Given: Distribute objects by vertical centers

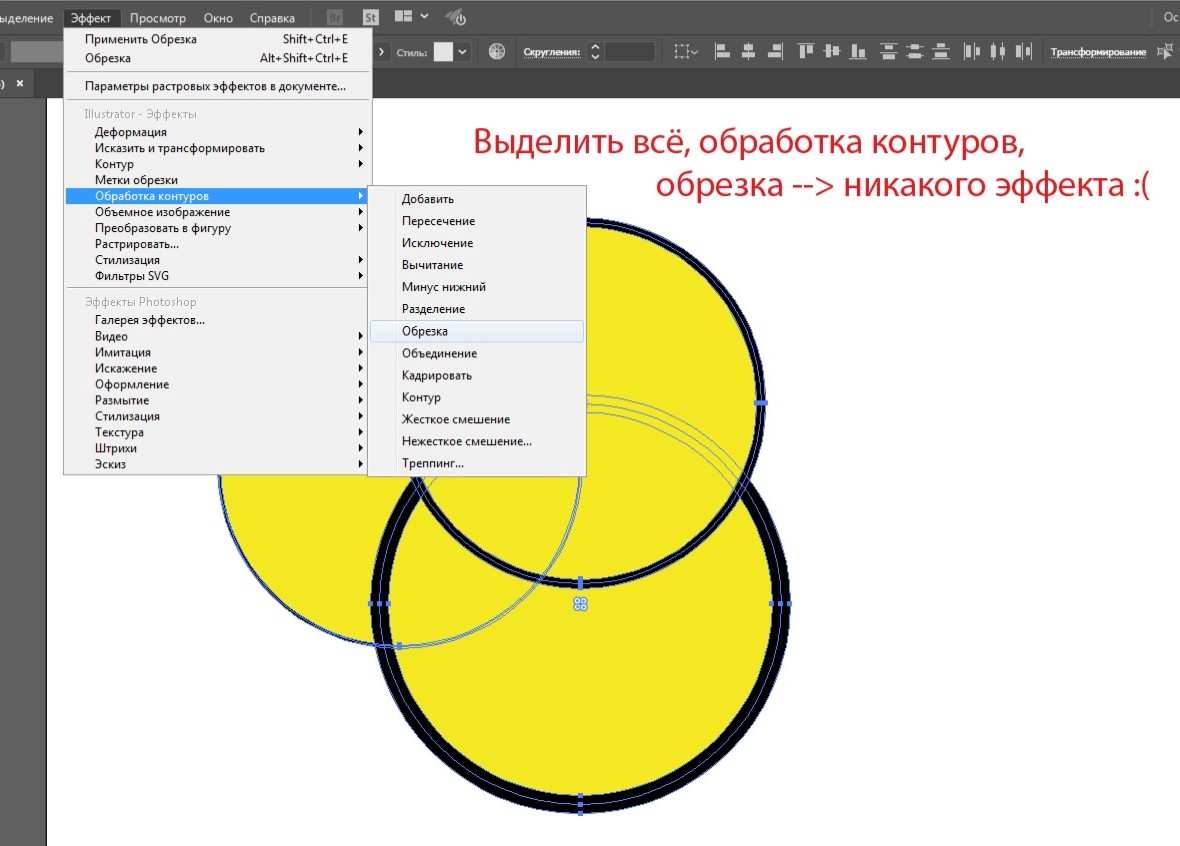Looking at the screenshot, I should (x=914, y=51).
